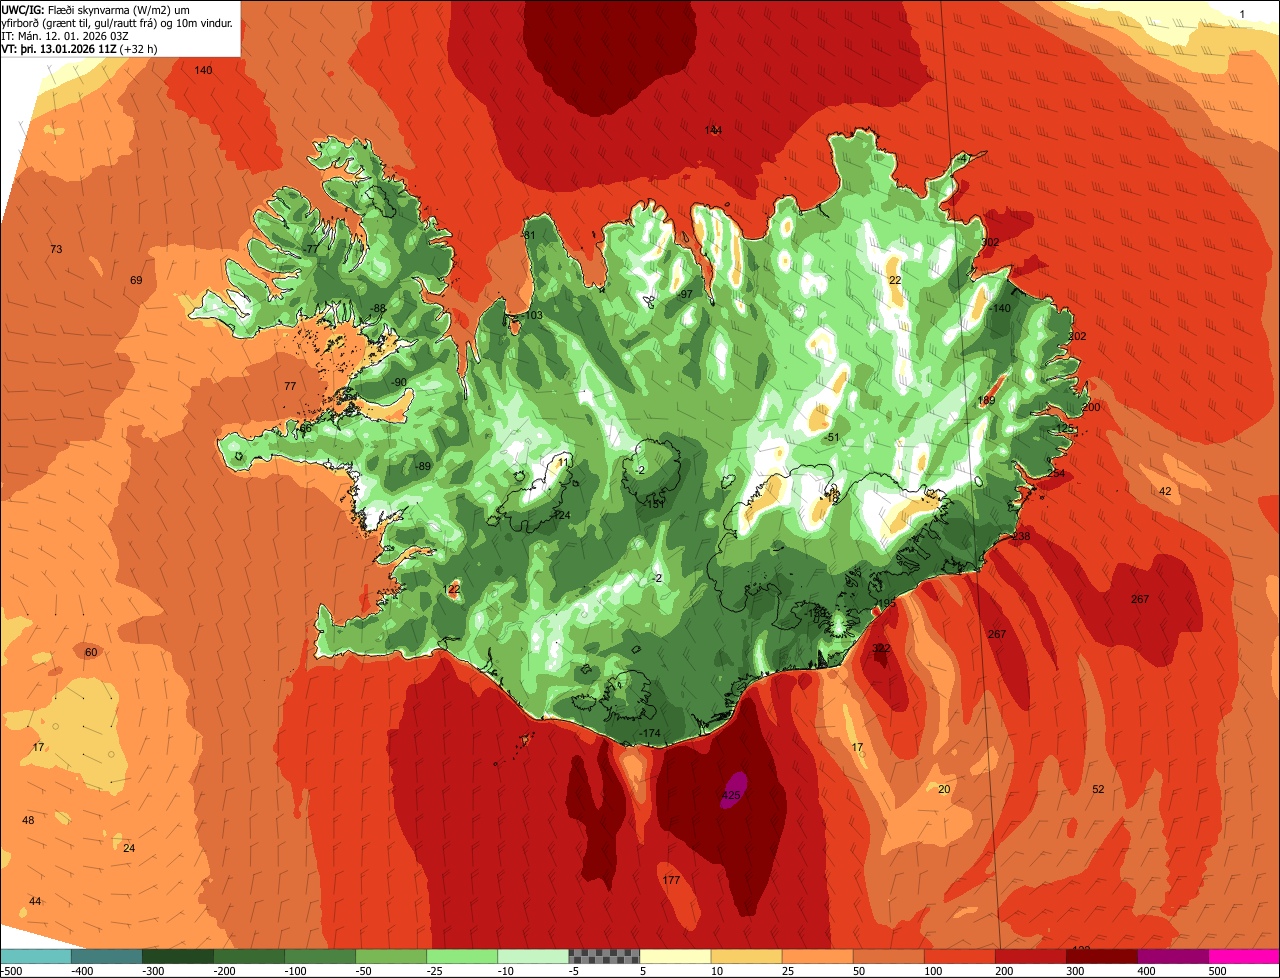The image size is (1280, 978).
Task: Click the '20' value south of Vatnajökull
Action: 944,789
